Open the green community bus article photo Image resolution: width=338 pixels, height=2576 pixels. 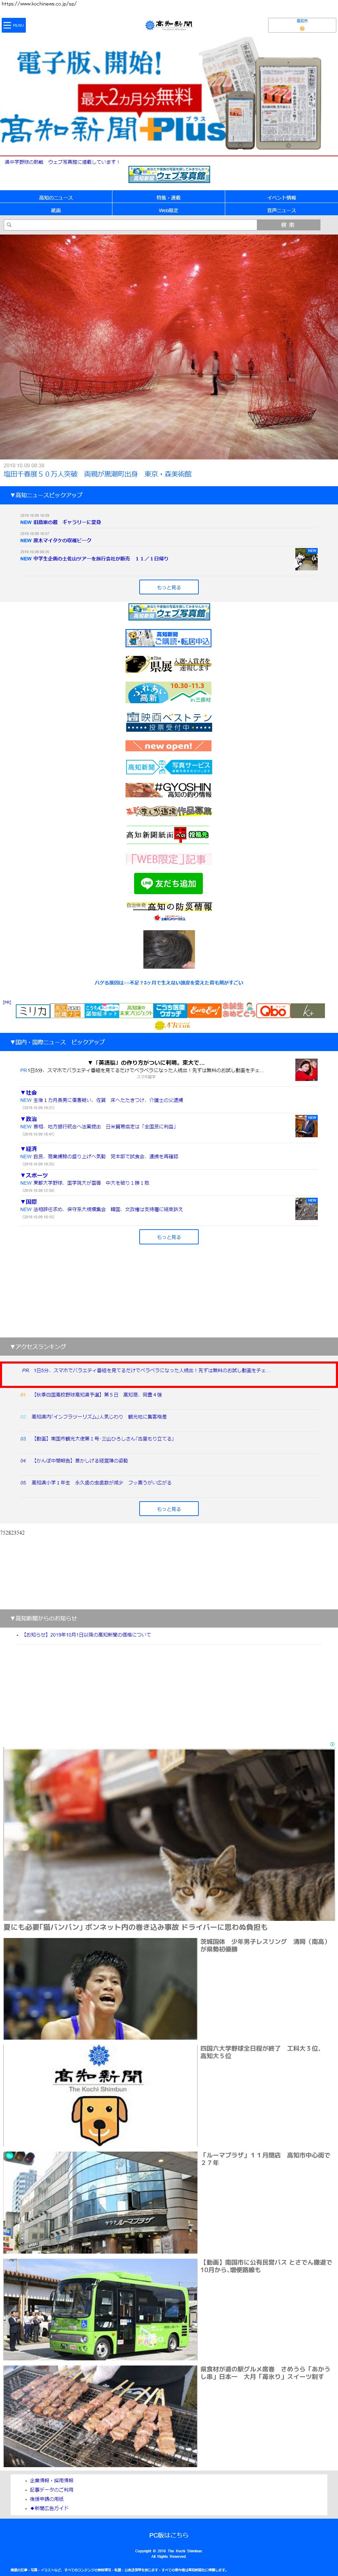point(100,2308)
